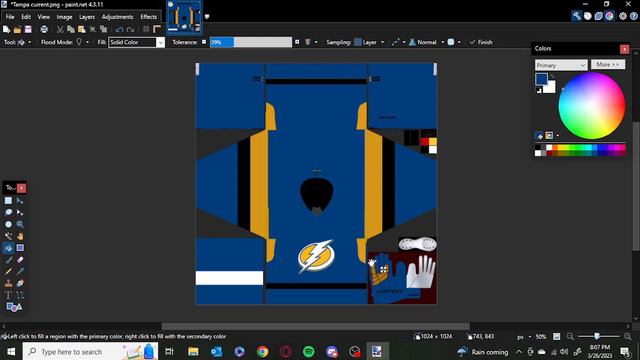Open the View menu
Image resolution: width=640 pixels, height=360 pixels.
tap(44, 17)
